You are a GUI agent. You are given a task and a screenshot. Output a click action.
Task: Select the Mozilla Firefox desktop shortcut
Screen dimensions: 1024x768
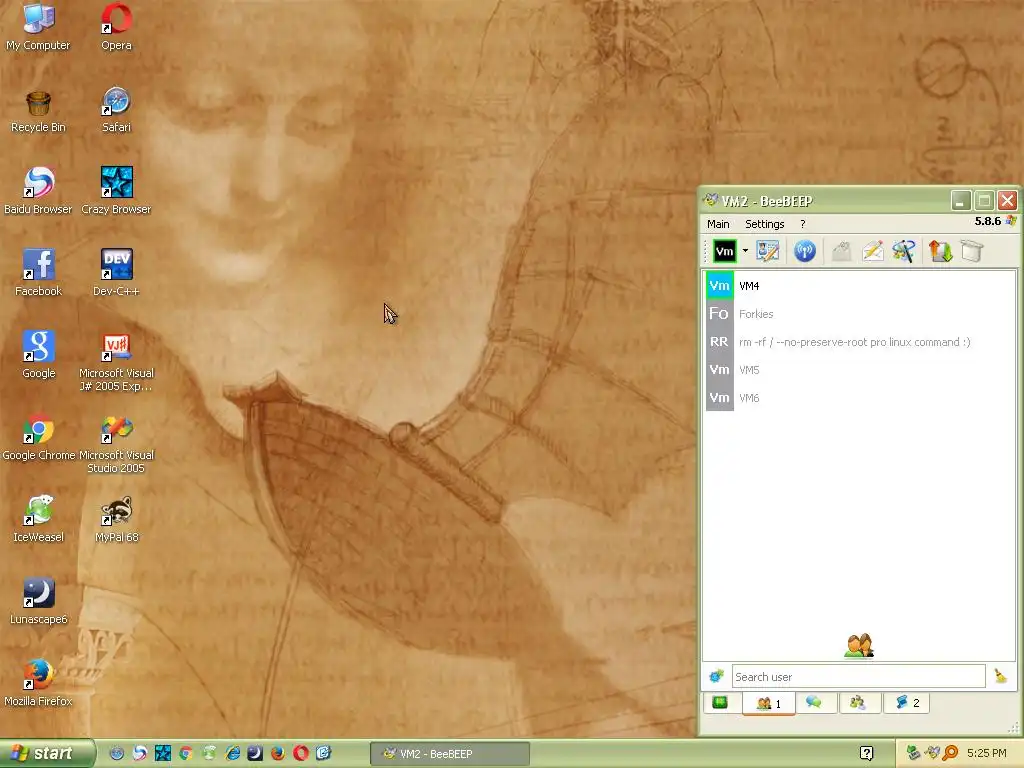[x=39, y=682]
